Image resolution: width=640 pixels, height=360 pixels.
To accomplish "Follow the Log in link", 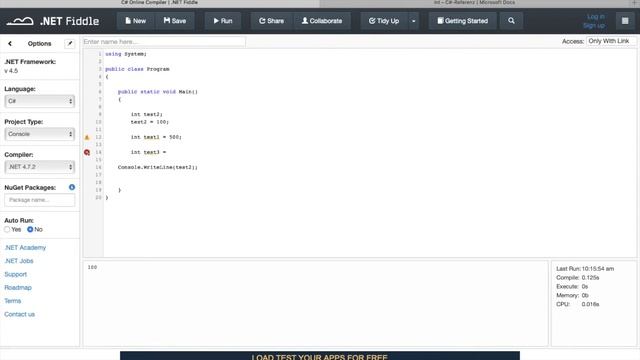I will (x=596, y=17).
